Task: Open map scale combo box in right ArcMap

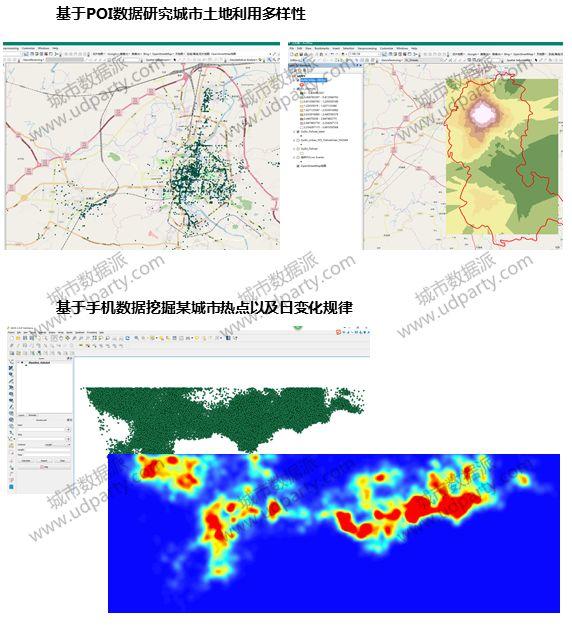Action: coord(364,54)
